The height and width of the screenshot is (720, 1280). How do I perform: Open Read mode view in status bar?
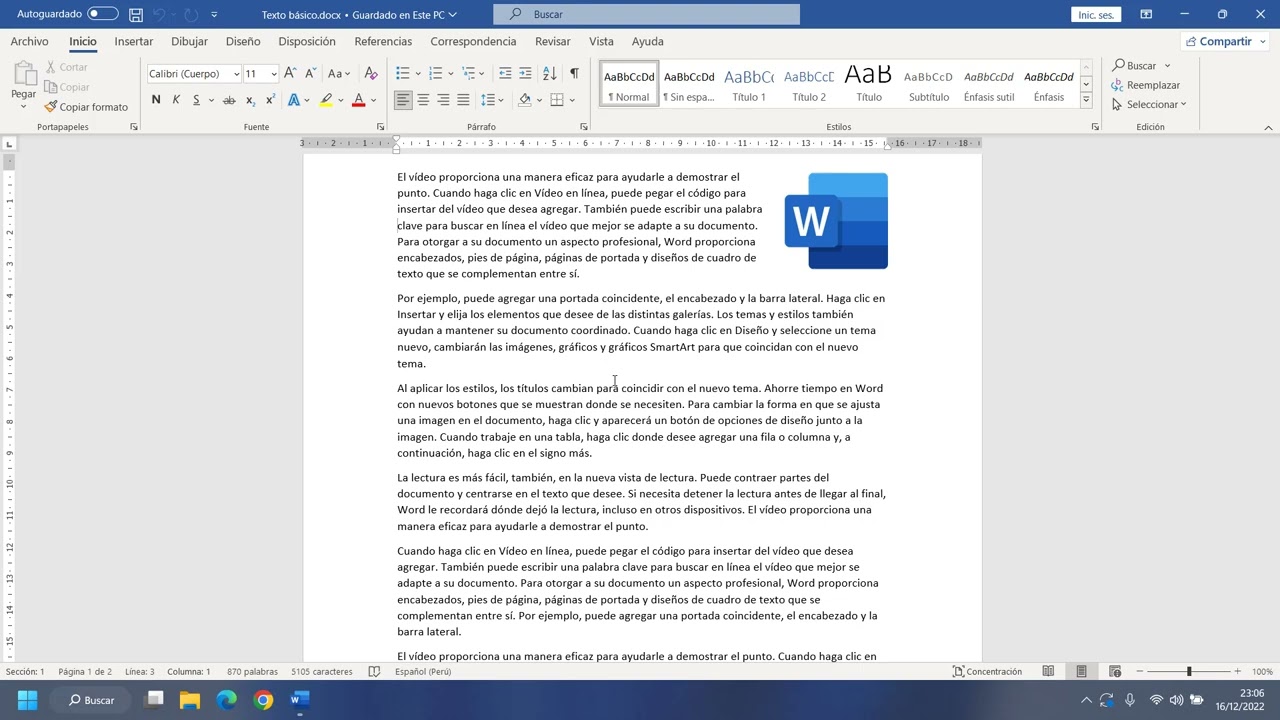tap(1048, 672)
